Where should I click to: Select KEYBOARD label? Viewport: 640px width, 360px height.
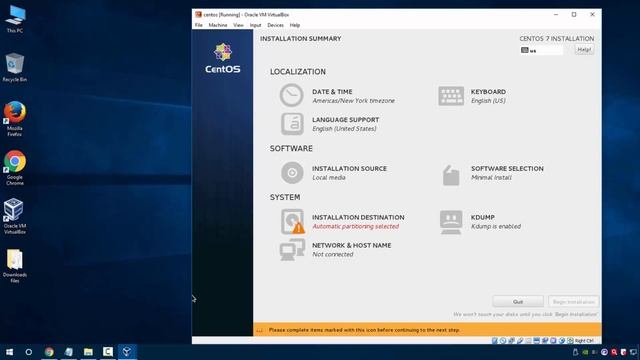488,92
